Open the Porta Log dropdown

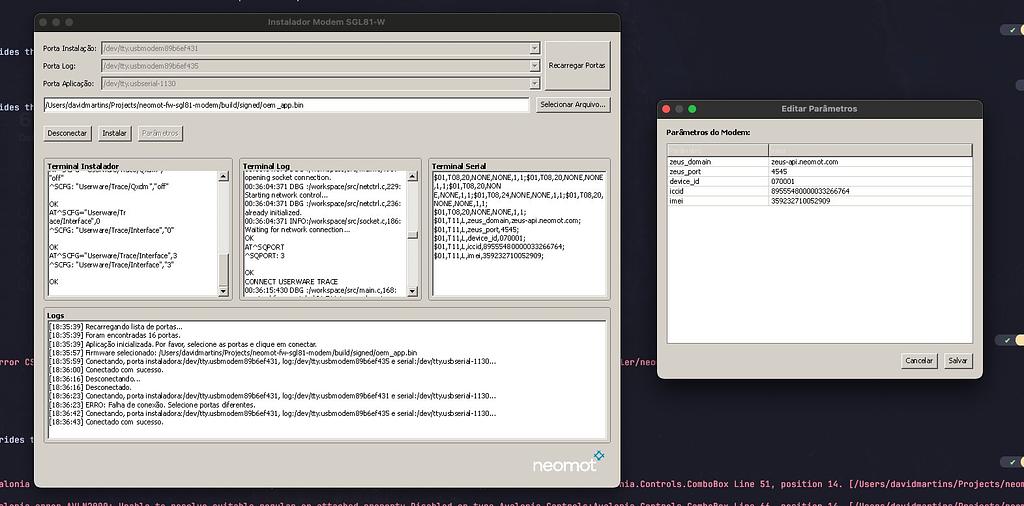point(320,66)
